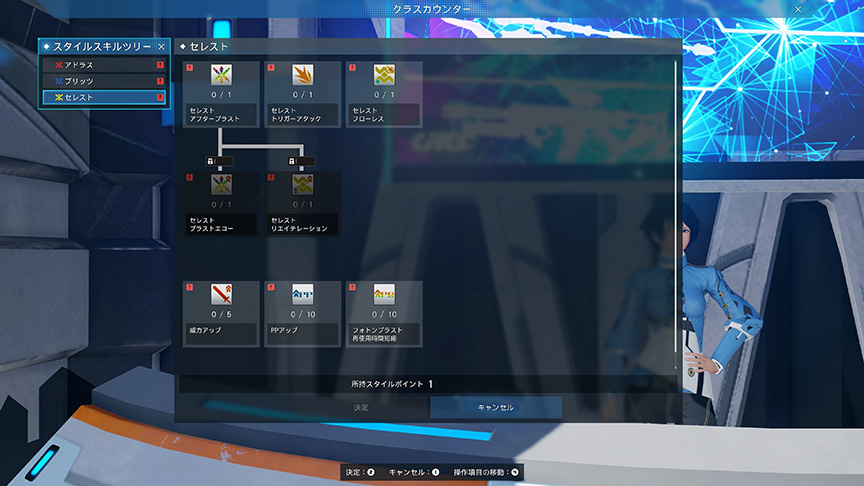
Task: Switch to the ブリッツ style tree
Action: [102, 81]
